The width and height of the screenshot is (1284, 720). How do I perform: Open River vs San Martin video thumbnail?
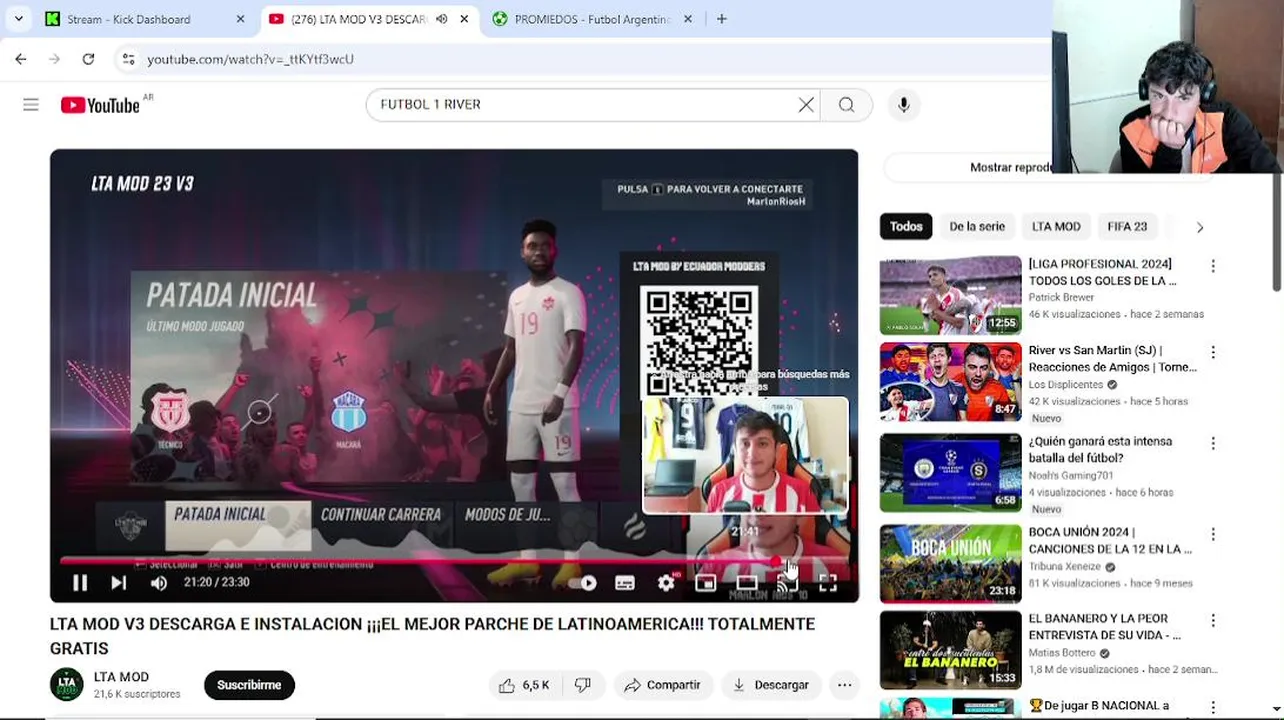(x=950, y=382)
